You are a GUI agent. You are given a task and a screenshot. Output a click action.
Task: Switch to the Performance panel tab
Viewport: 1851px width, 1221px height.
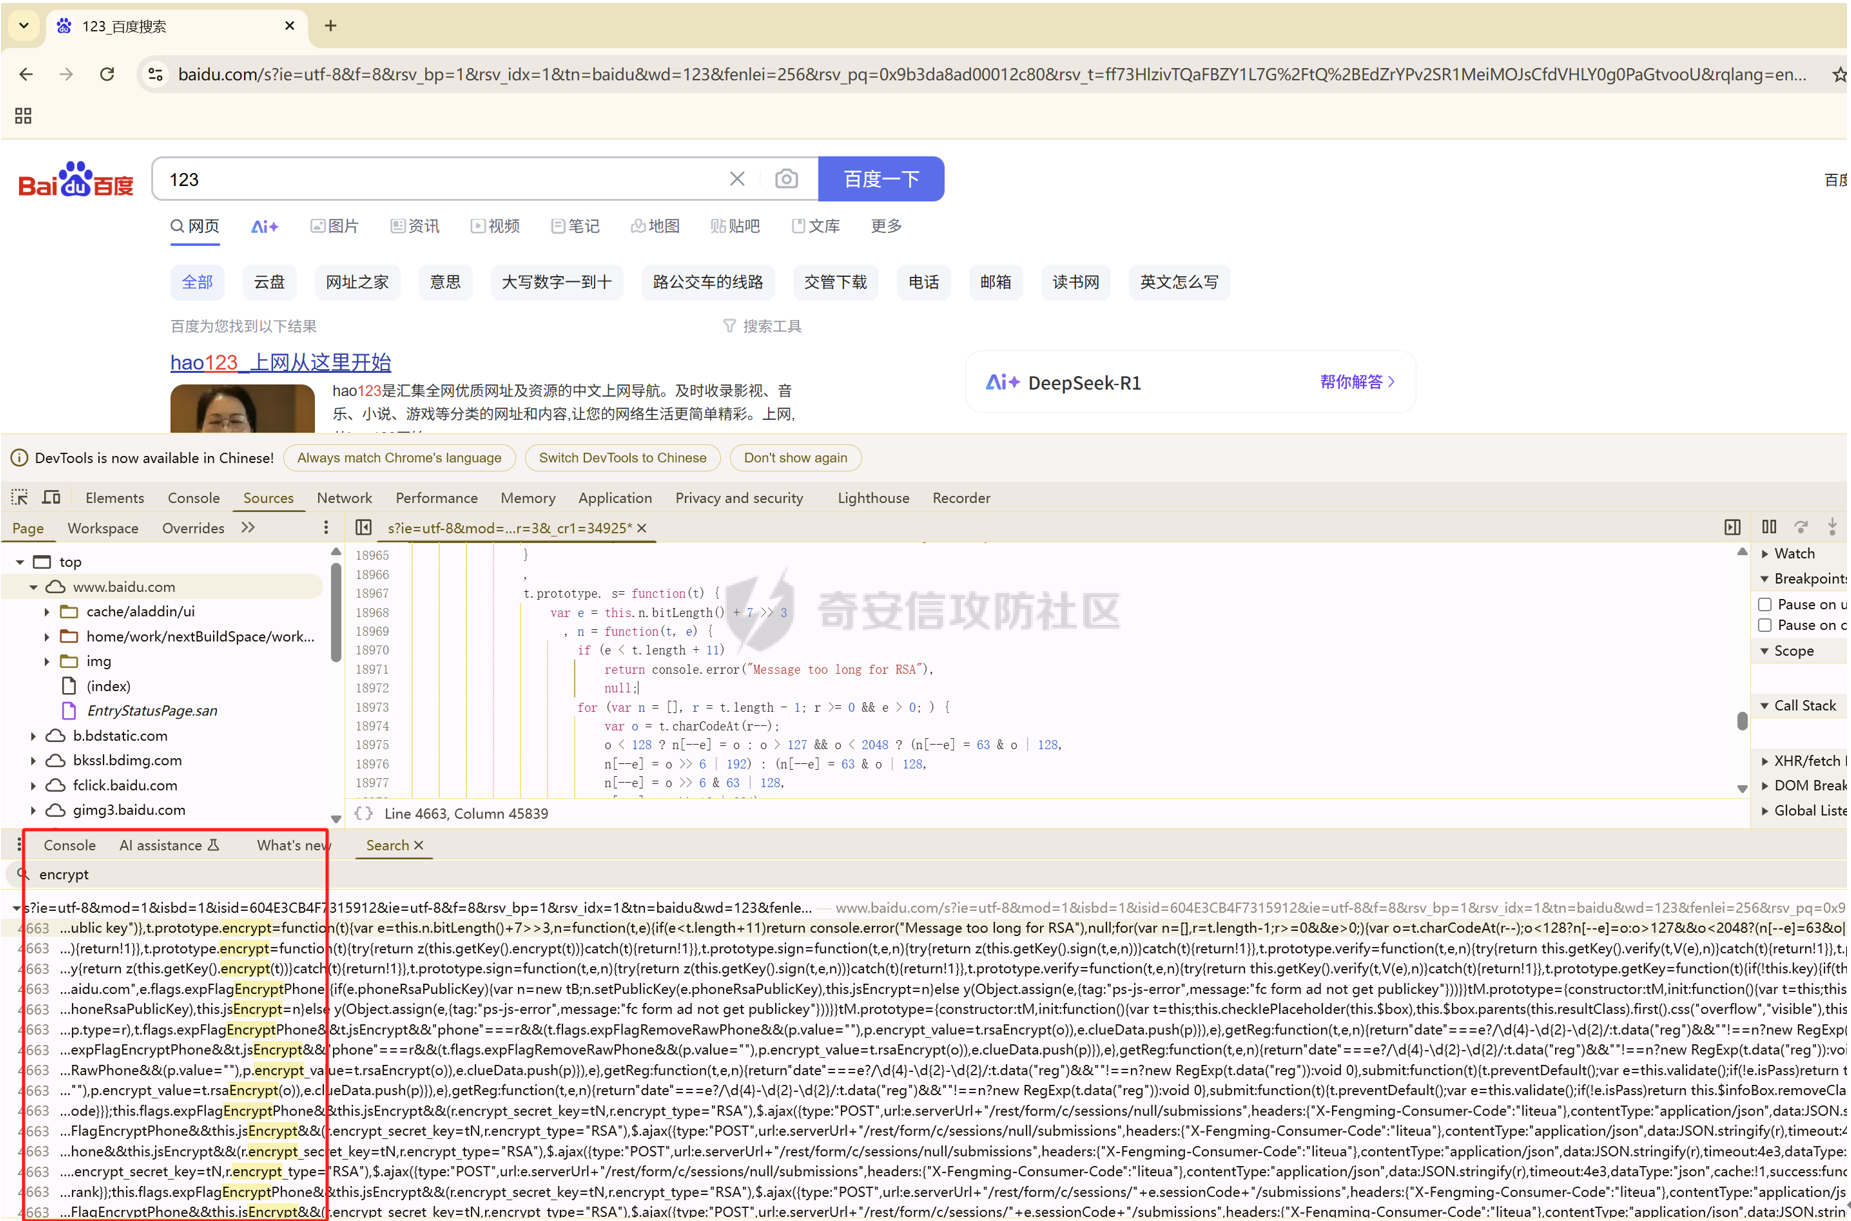coord(437,498)
